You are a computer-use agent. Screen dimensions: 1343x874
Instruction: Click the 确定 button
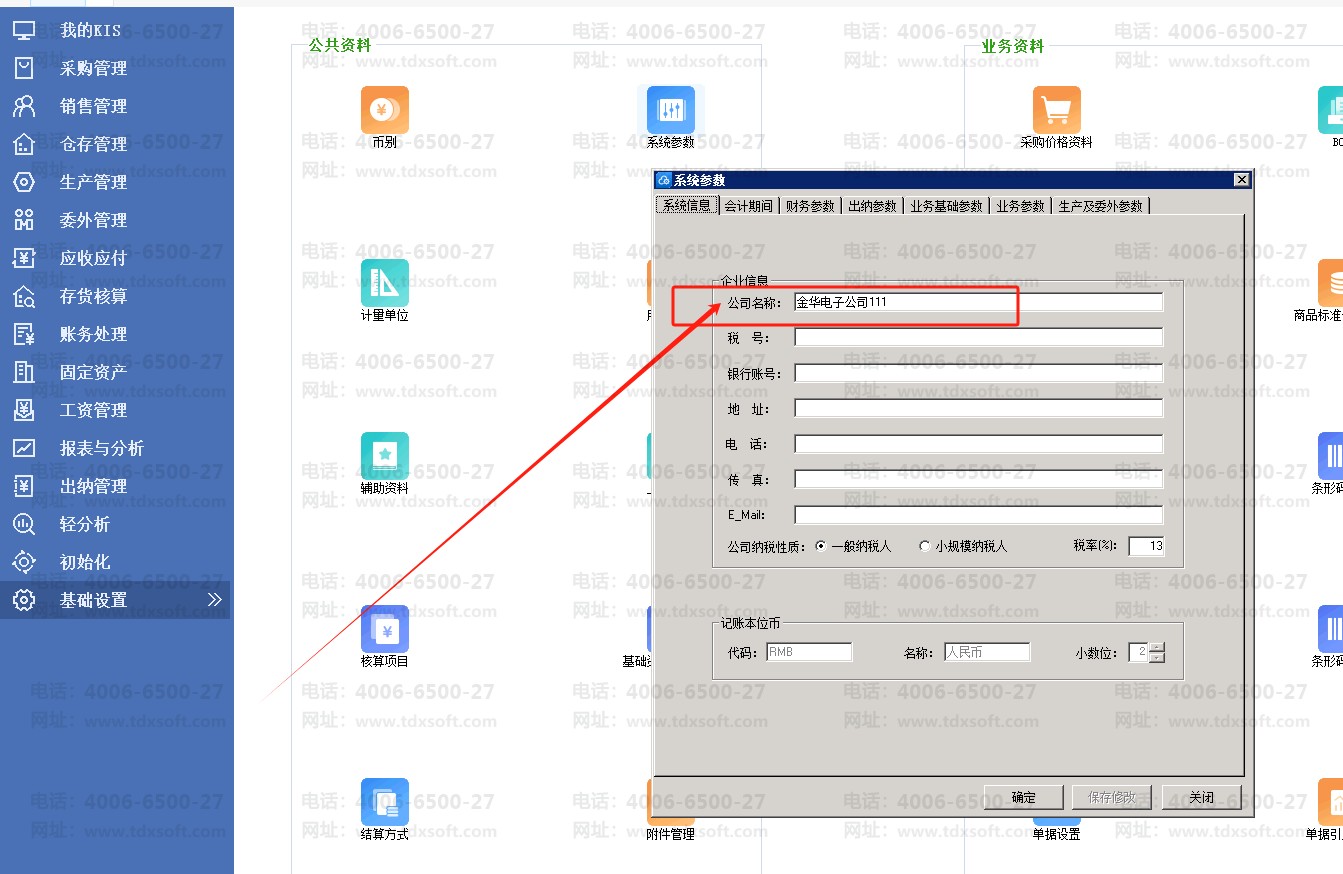[x=1024, y=797]
